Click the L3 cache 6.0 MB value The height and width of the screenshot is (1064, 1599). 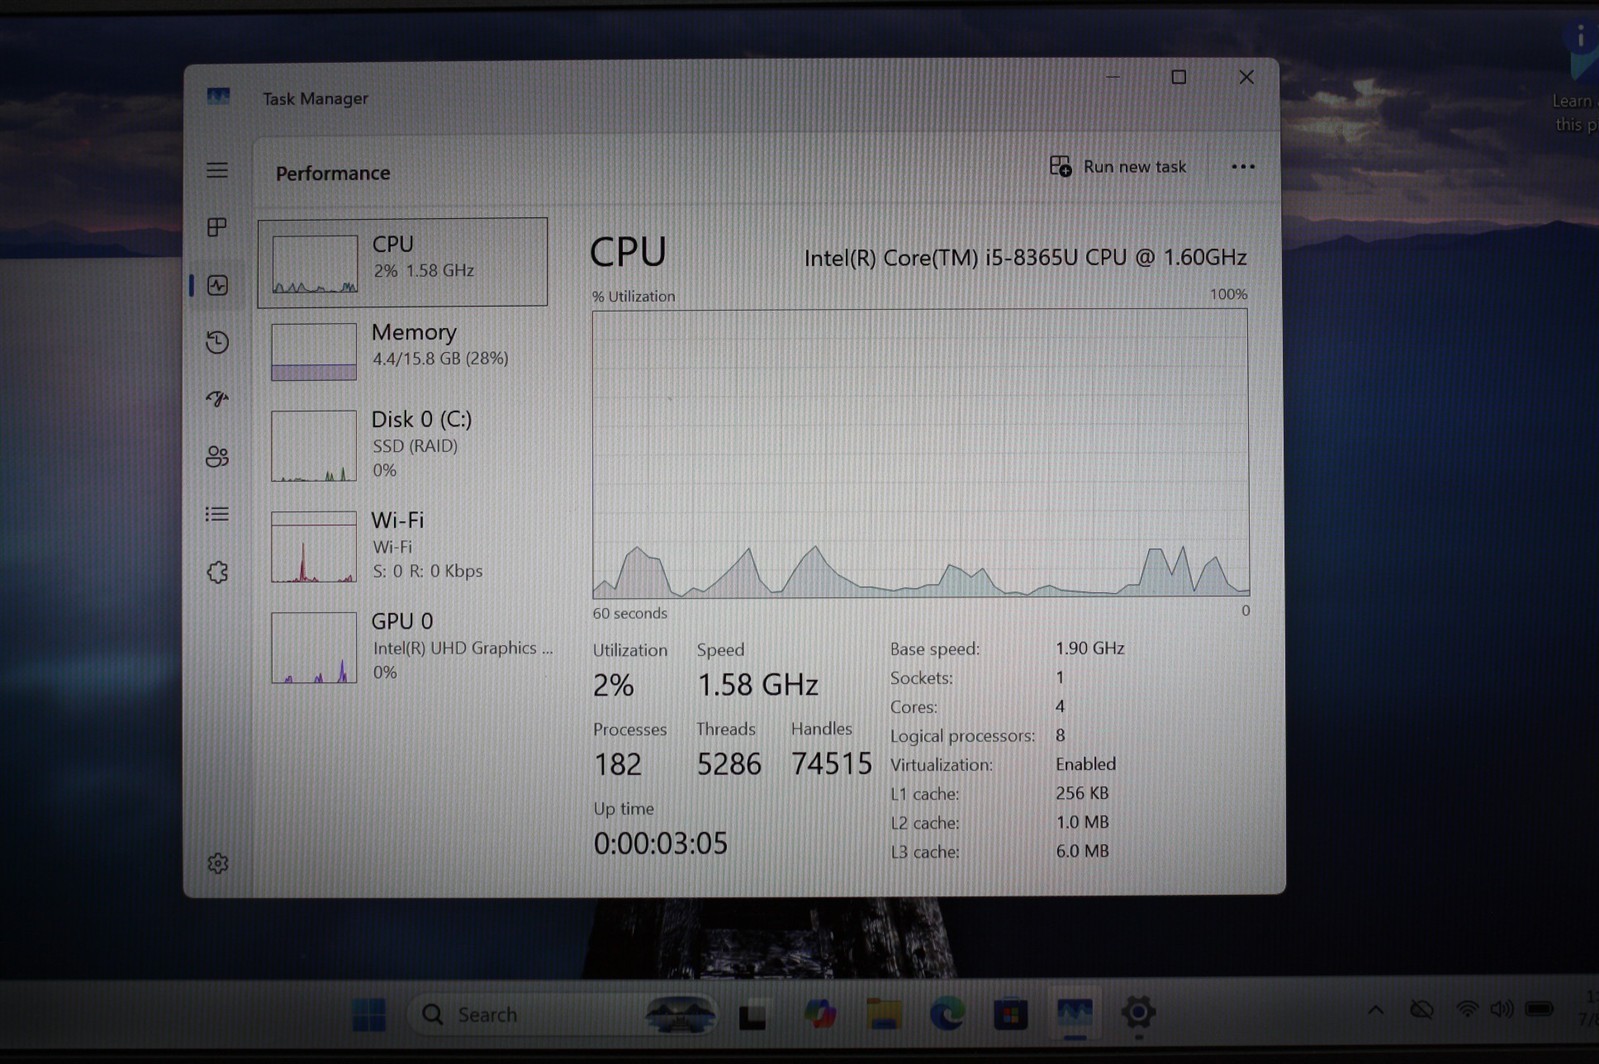click(1082, 851)
